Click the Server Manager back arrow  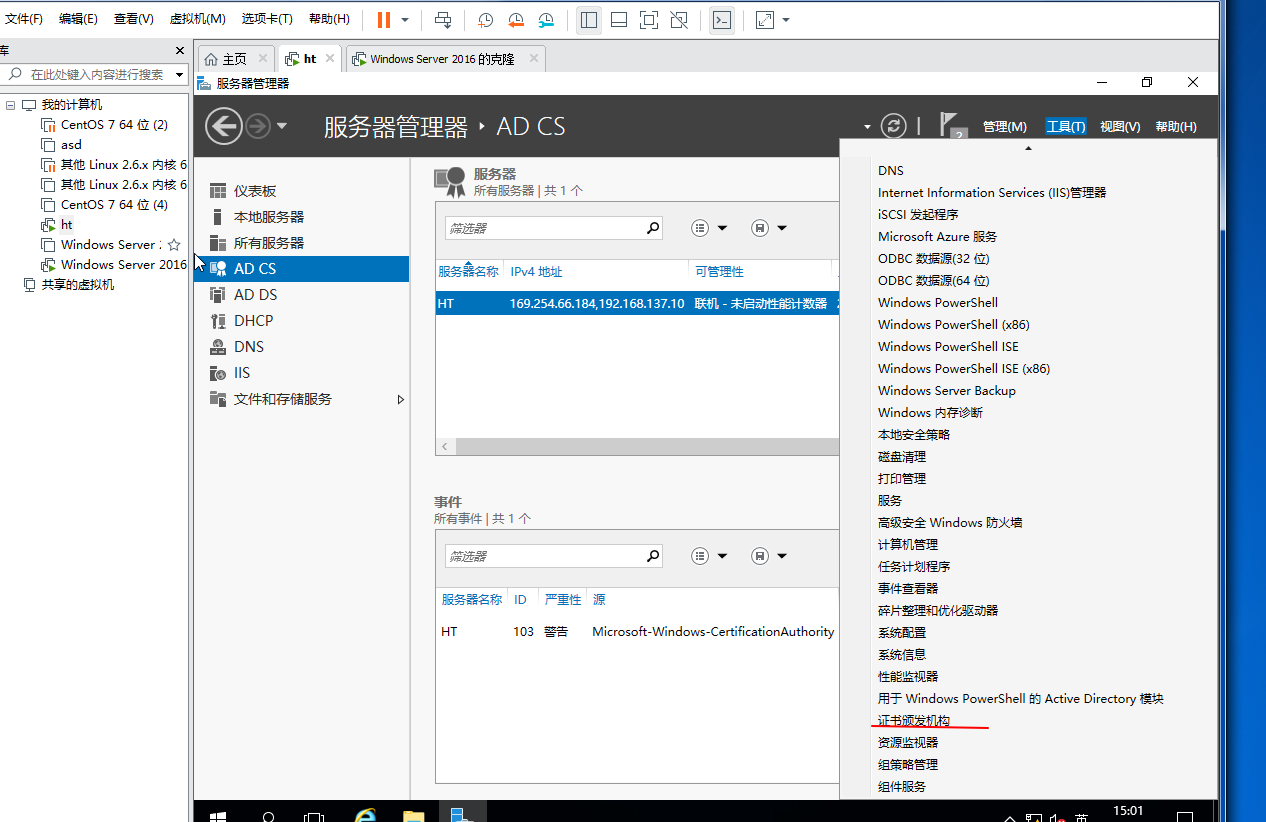224,126
